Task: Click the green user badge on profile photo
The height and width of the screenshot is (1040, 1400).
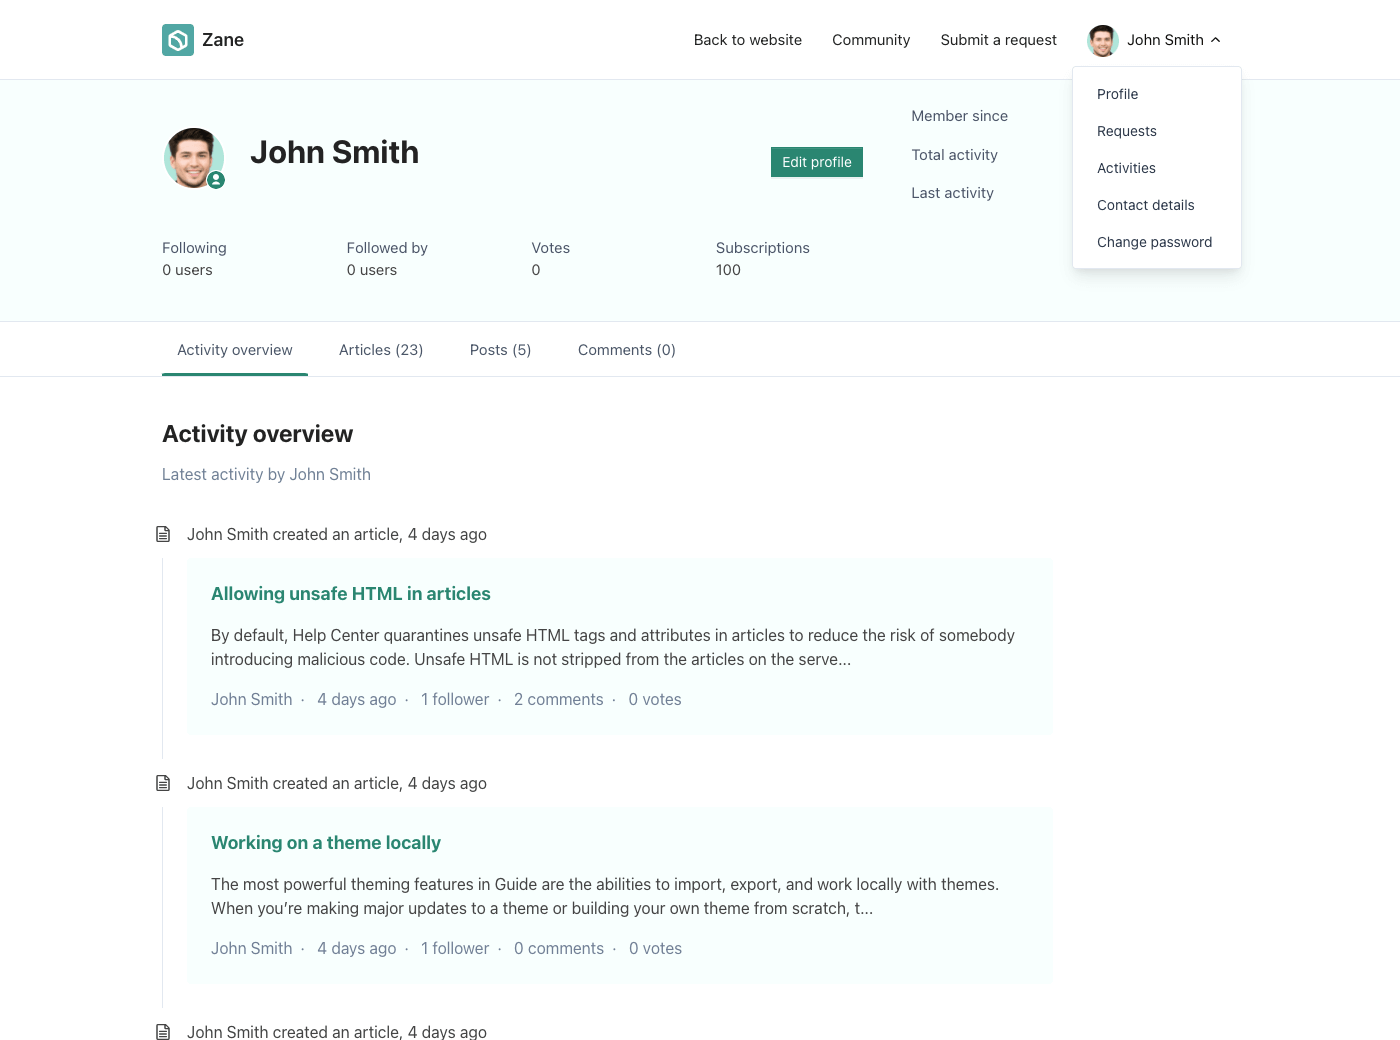Action: [x=216, y=181]
